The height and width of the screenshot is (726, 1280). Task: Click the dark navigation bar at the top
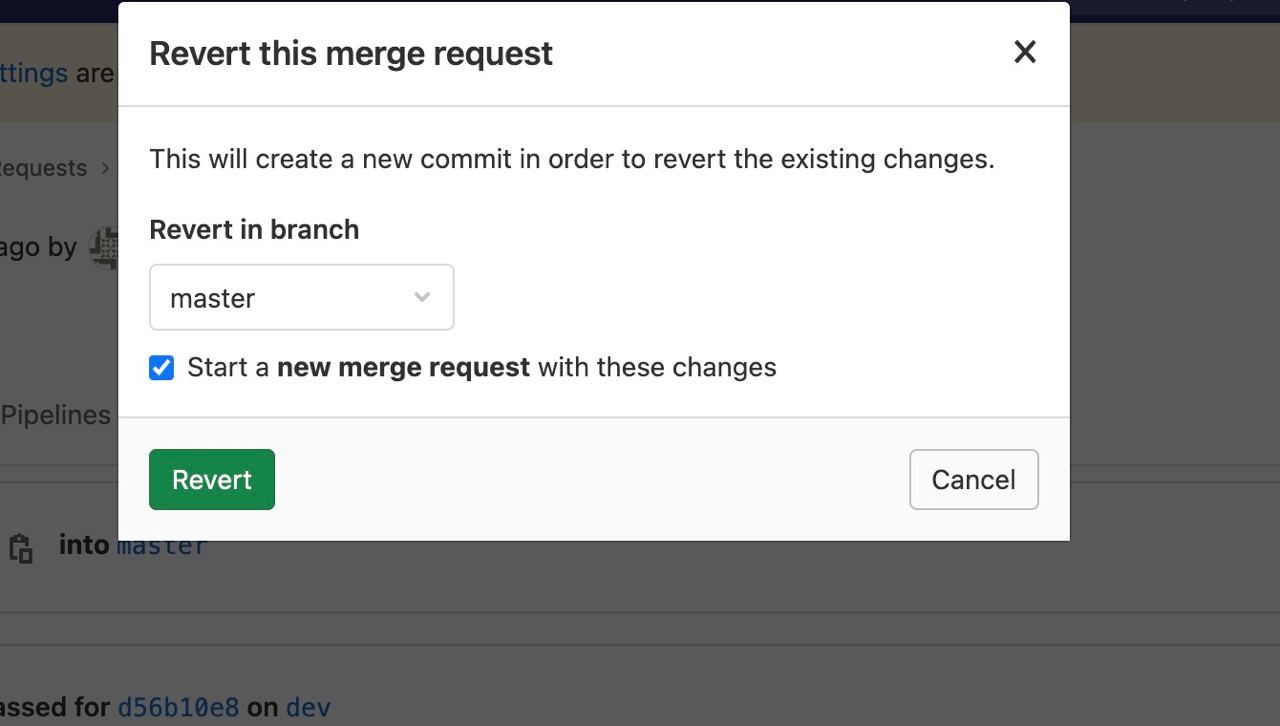coord(1175,10)
